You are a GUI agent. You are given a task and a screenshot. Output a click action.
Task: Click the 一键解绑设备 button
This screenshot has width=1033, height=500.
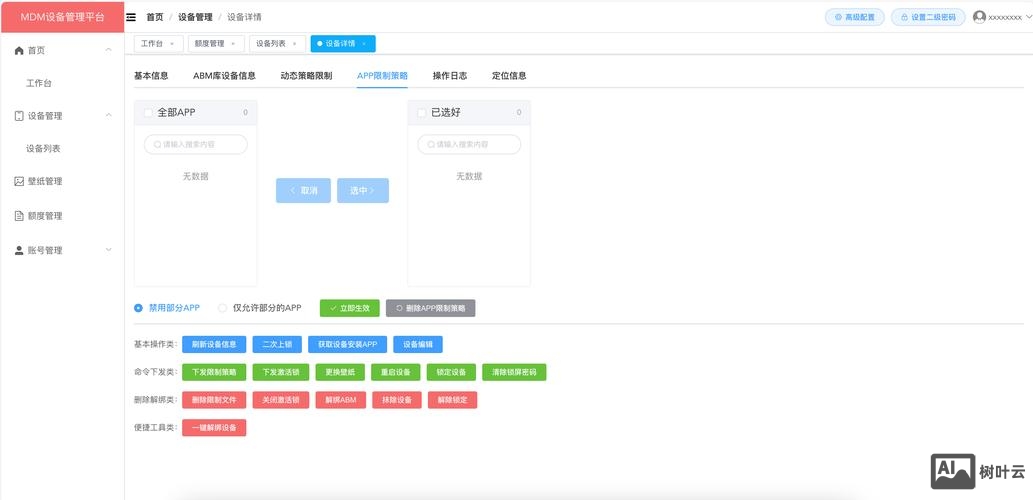click(214, 428)
